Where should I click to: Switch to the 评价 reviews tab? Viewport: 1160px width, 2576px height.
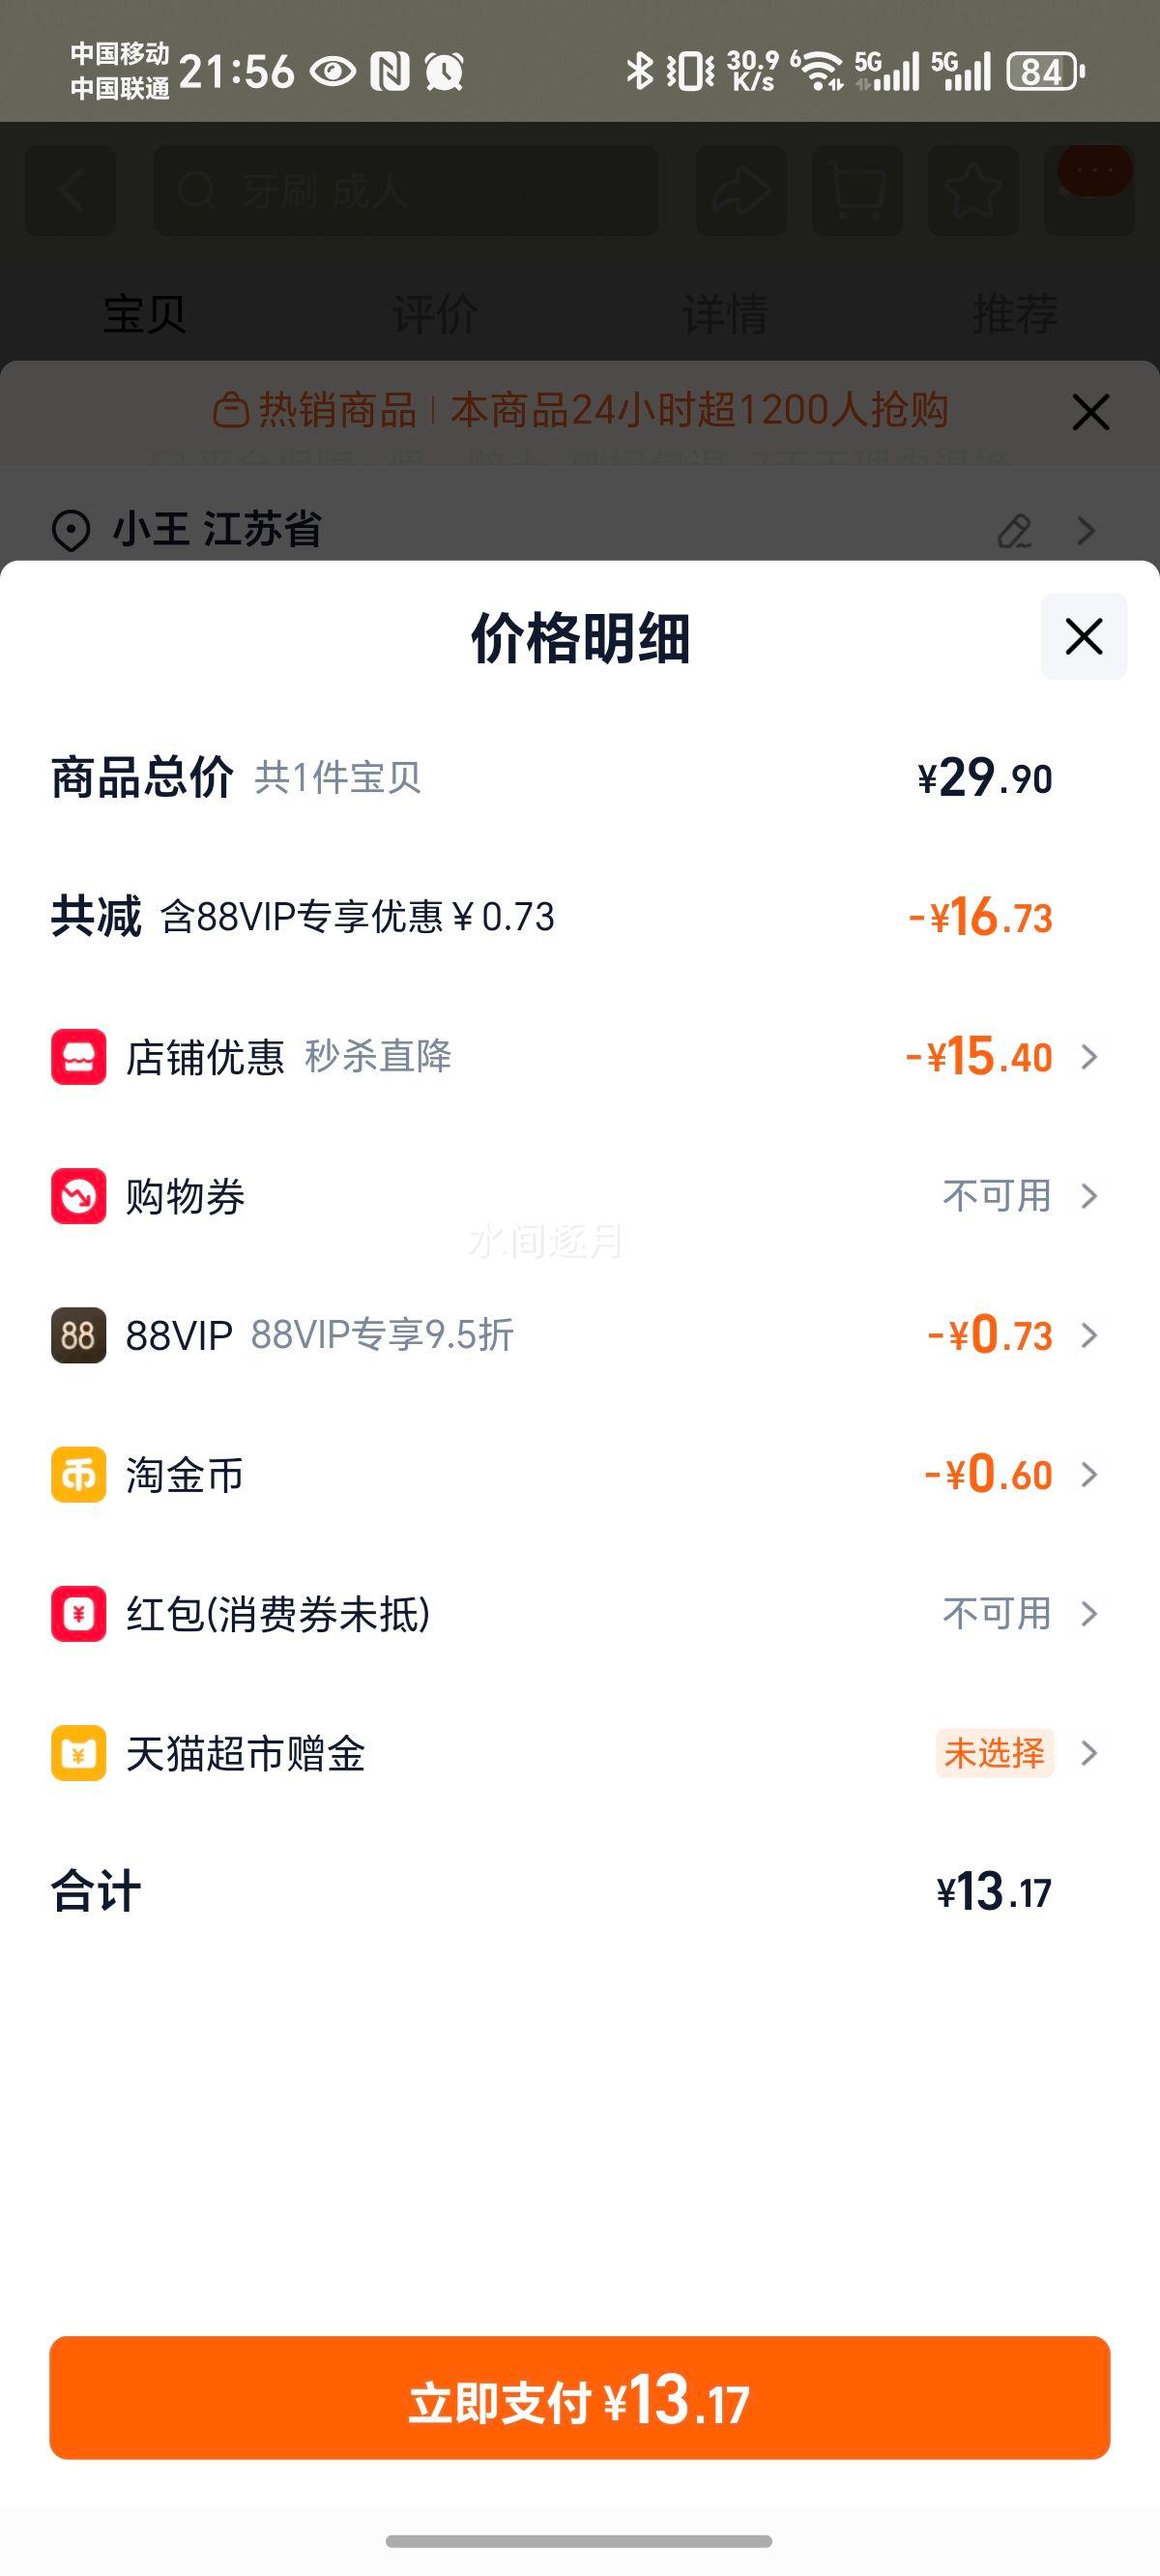(435, 314)
